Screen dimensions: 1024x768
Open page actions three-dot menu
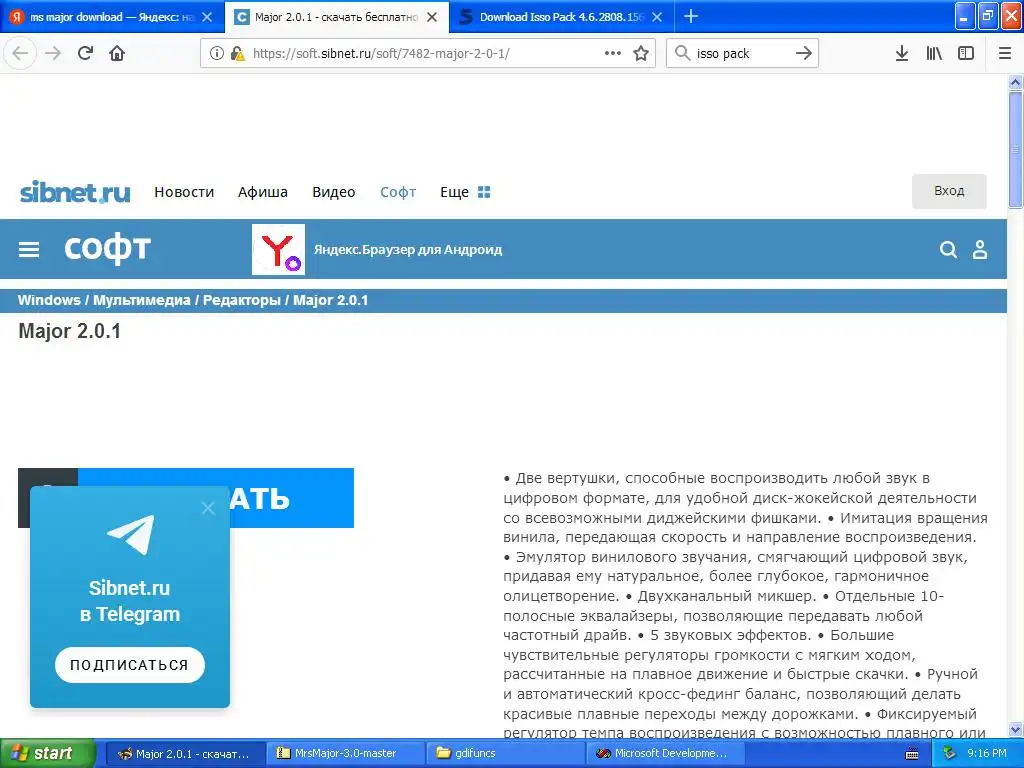pos(613,53)
